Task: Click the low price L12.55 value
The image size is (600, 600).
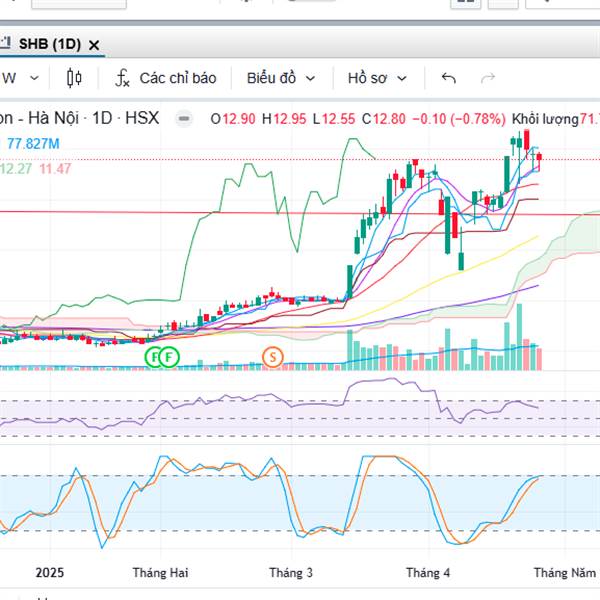Action: pyautogui.click(x=334, y=119)
